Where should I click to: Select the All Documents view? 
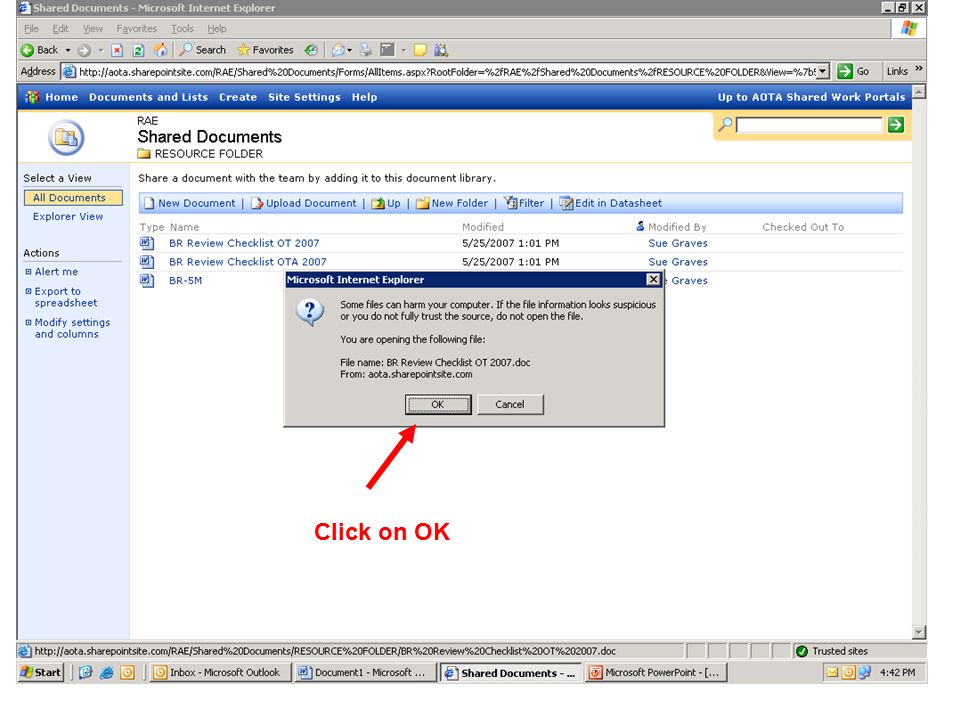click(73, 198)
